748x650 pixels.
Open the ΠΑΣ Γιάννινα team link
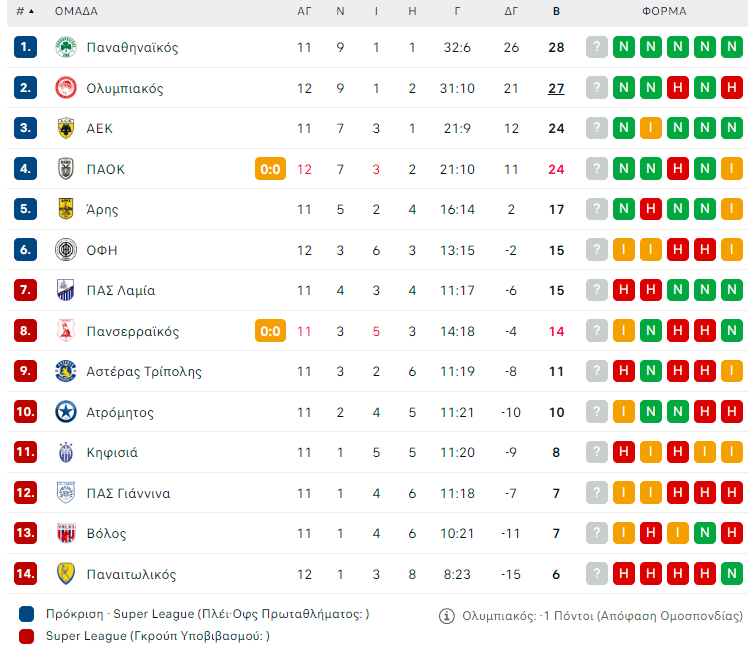pyautogui.click(x=128, y=493)
